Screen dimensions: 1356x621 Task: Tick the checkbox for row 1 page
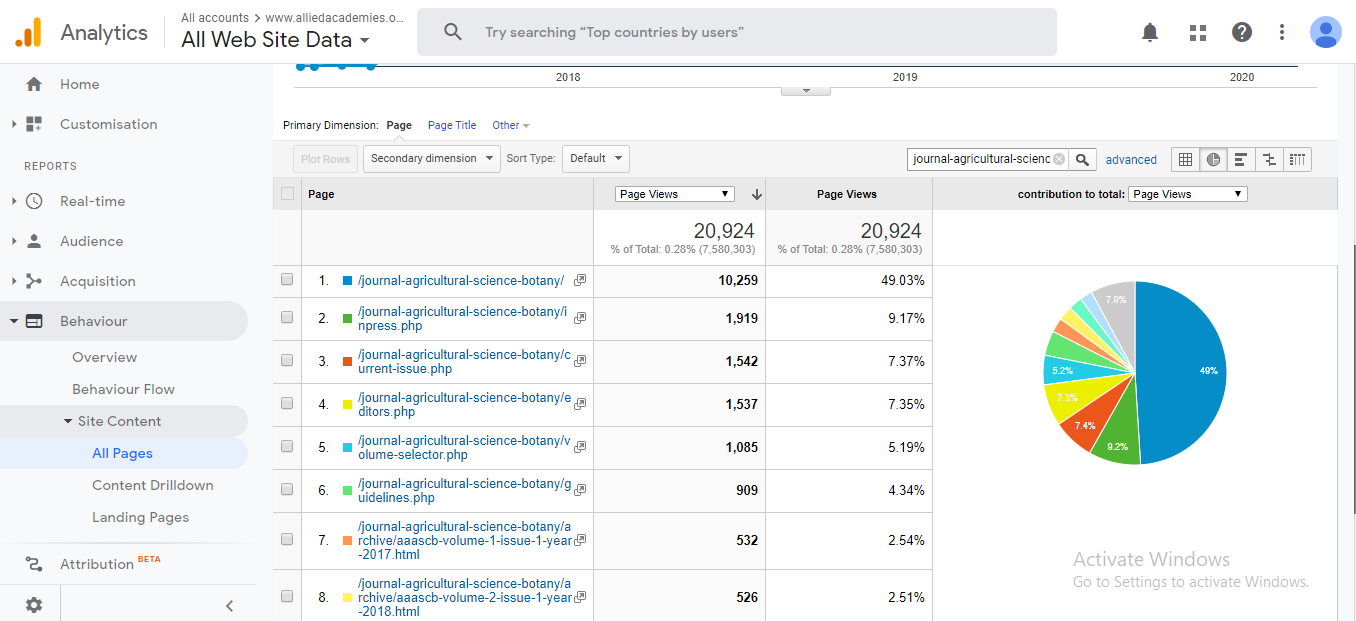pos(287,280)
